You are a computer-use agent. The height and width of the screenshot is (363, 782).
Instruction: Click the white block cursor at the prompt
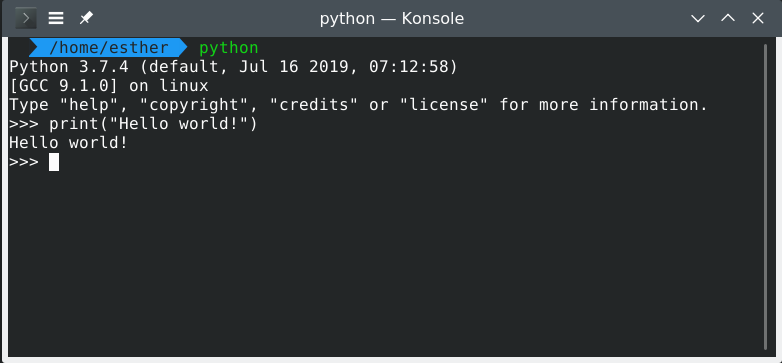coord(54,162)
